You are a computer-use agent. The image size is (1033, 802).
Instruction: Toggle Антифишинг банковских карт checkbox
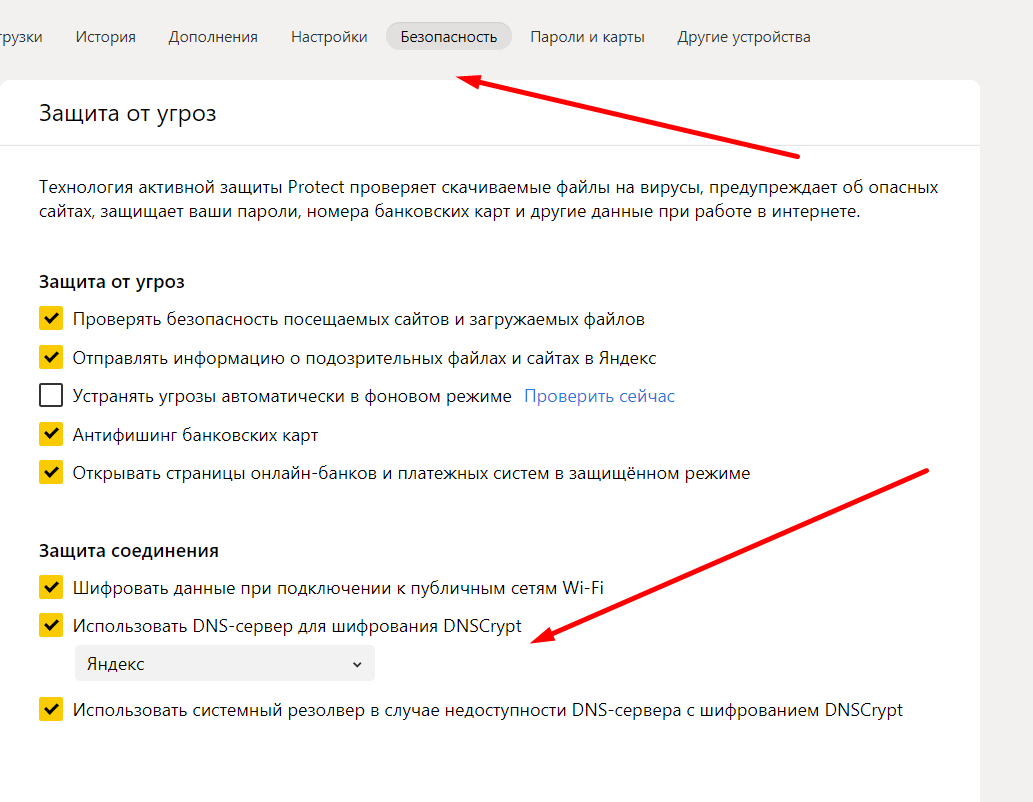coord(51,434)
